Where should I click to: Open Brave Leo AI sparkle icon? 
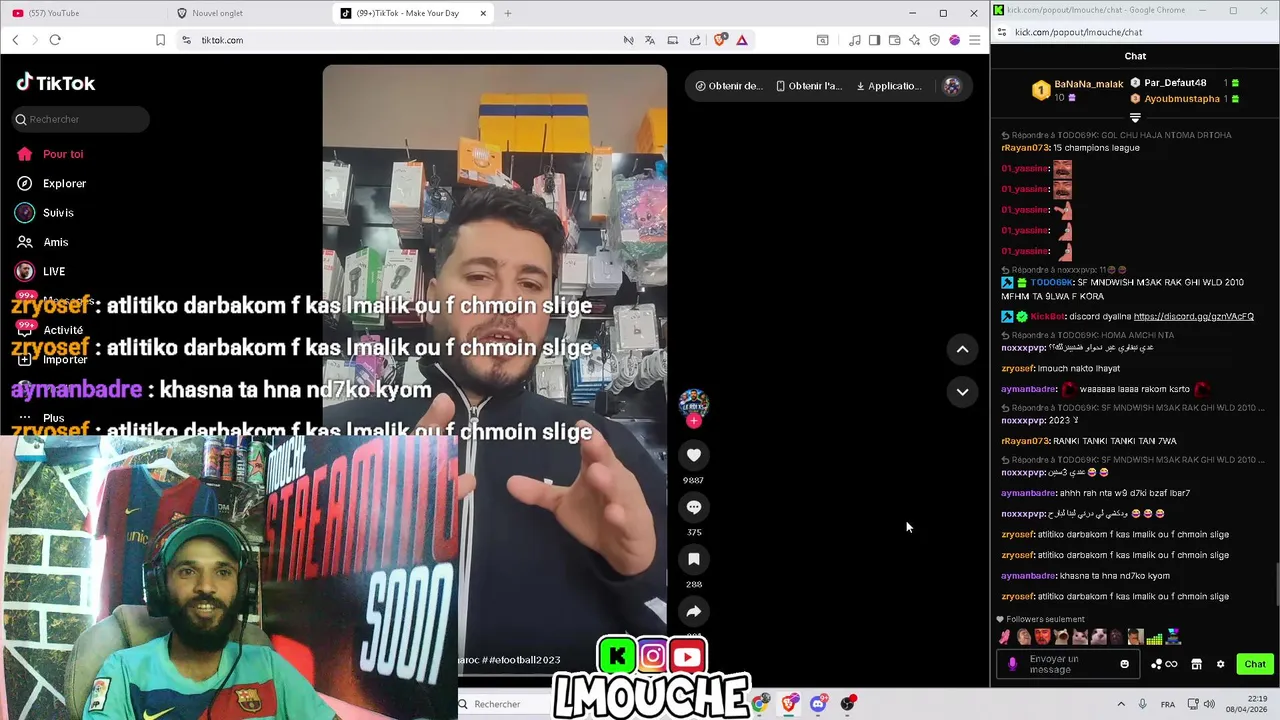pyautogui.click(x=914, y=40)
